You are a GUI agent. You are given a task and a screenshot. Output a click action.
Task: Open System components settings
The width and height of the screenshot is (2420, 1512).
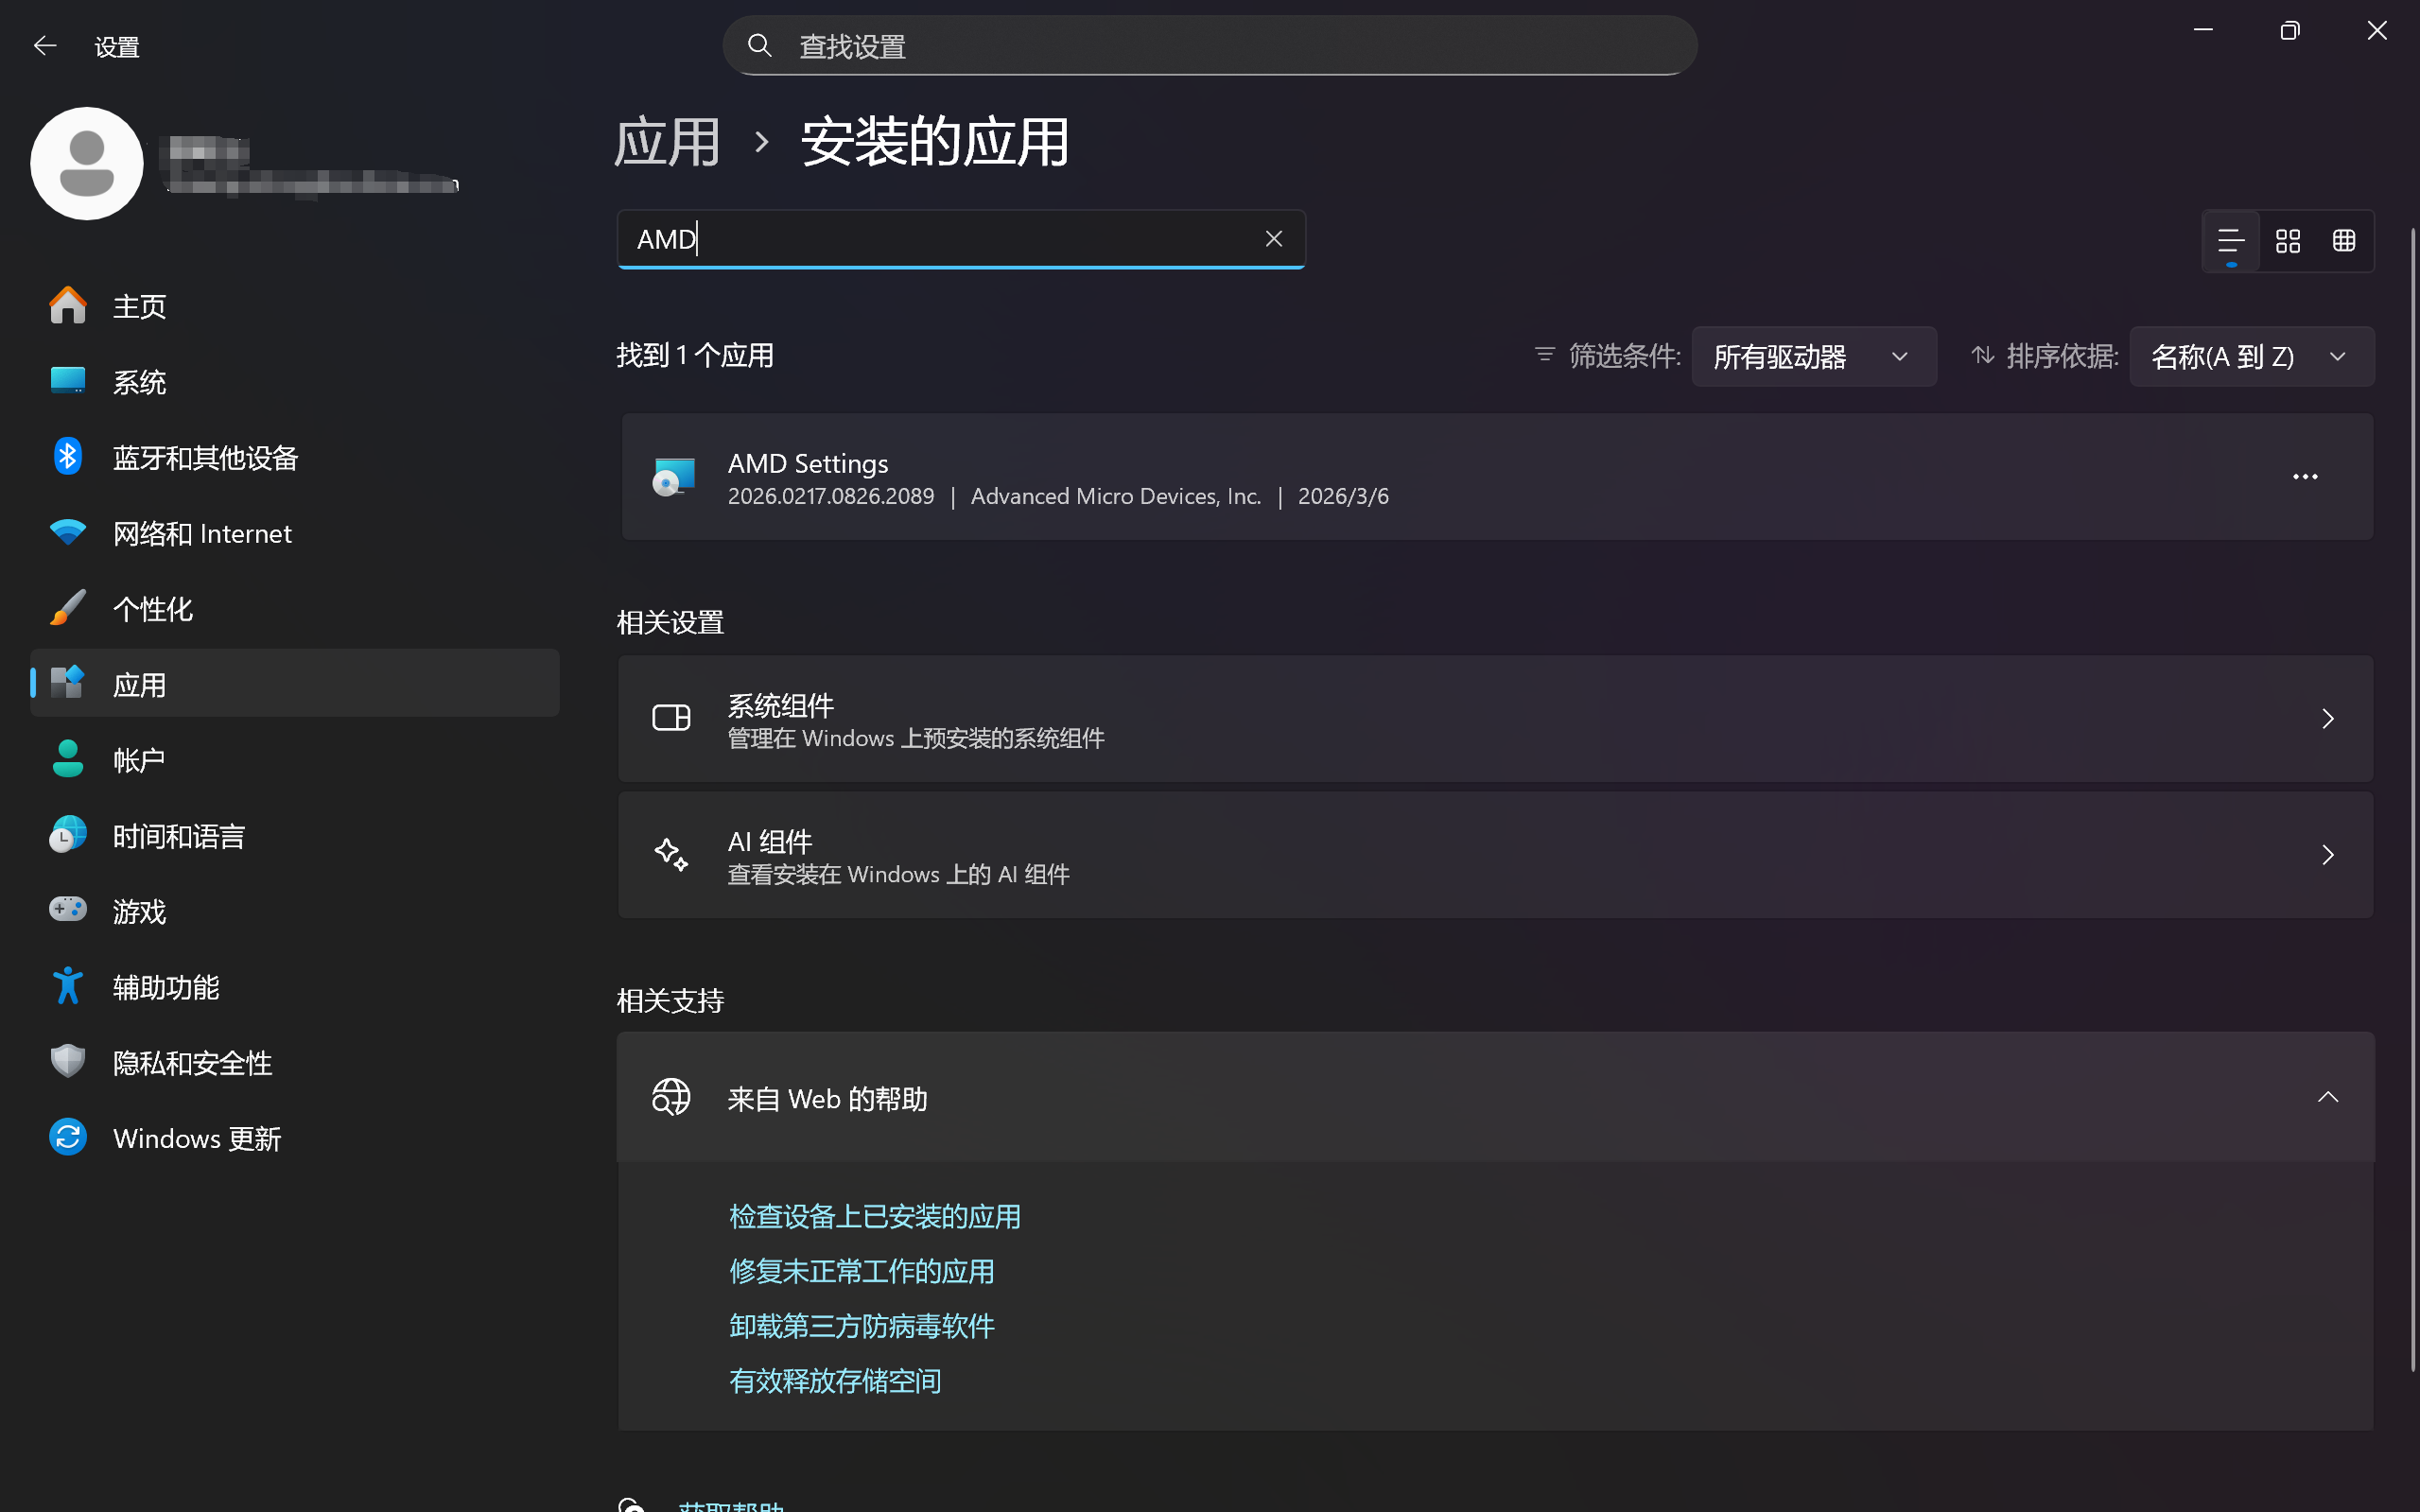click(1495, 719)
